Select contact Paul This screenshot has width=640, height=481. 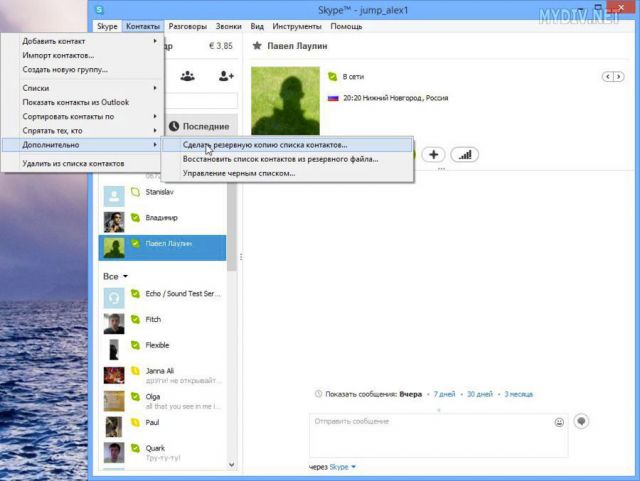[162, 426]
